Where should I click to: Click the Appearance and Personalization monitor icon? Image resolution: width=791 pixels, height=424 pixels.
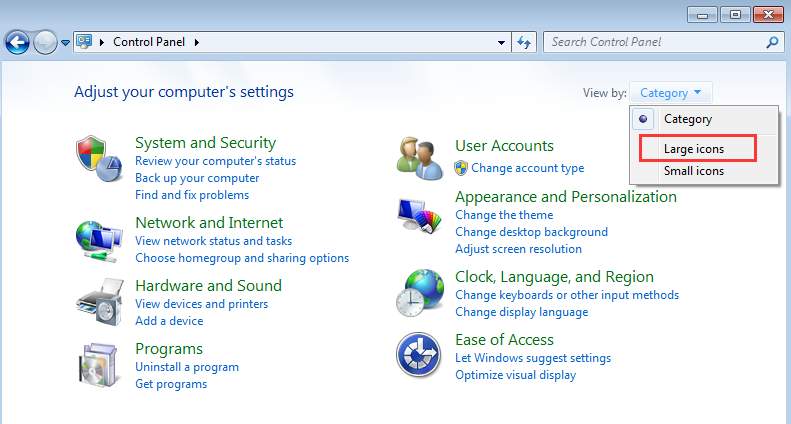point(419,217)
